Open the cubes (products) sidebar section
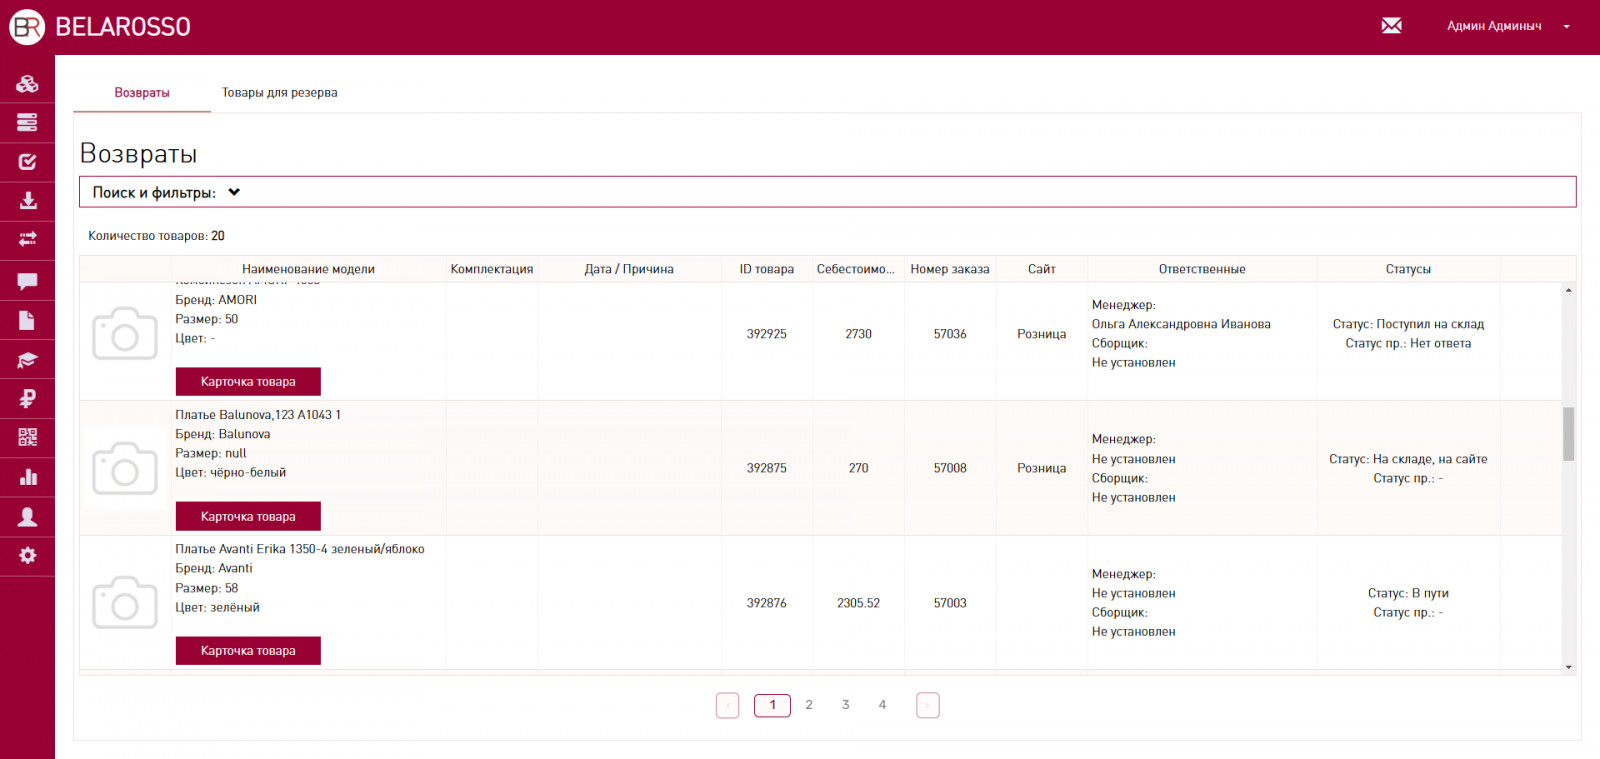 27,84
